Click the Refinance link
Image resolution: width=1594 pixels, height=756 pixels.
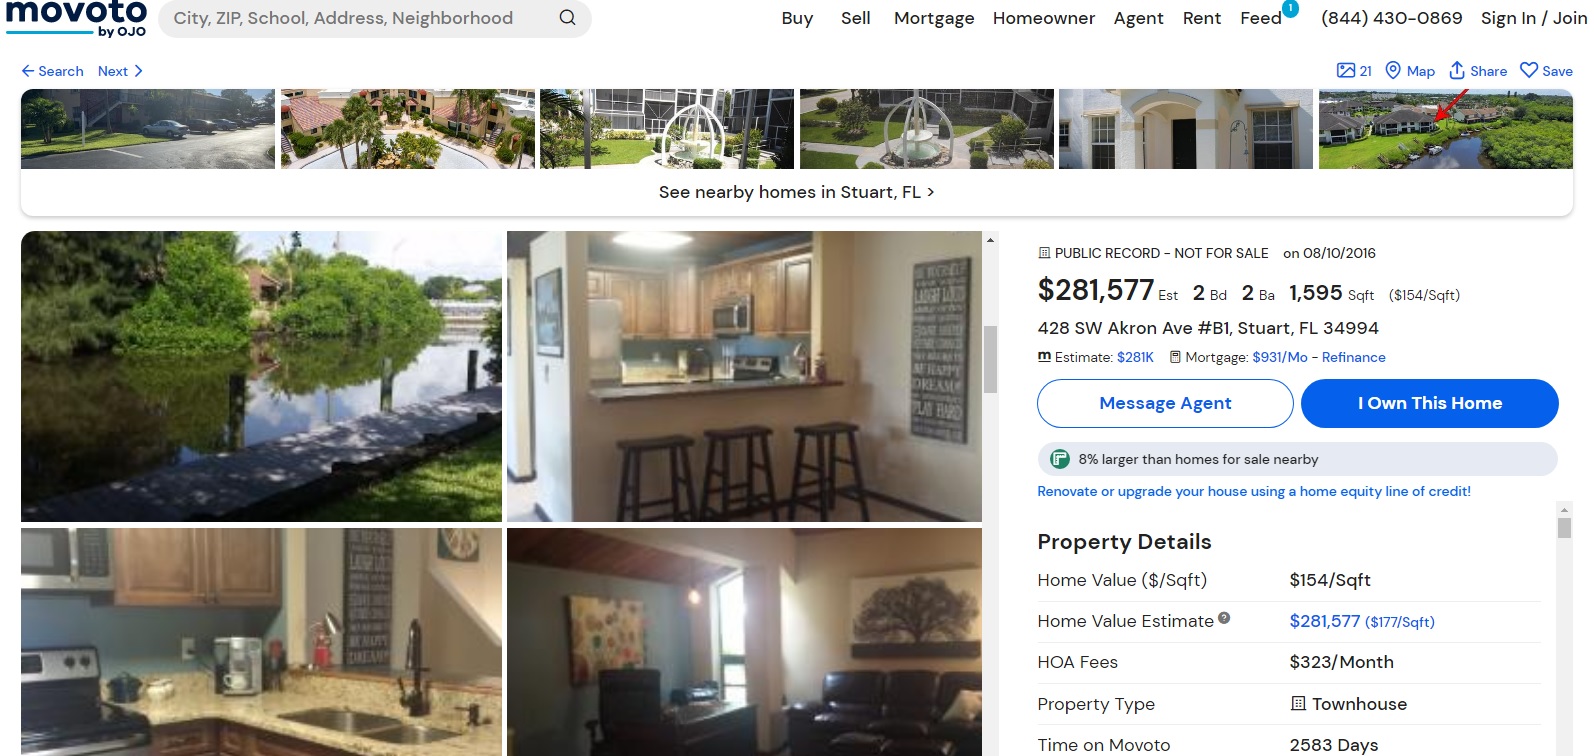(x=1353, y=357)
